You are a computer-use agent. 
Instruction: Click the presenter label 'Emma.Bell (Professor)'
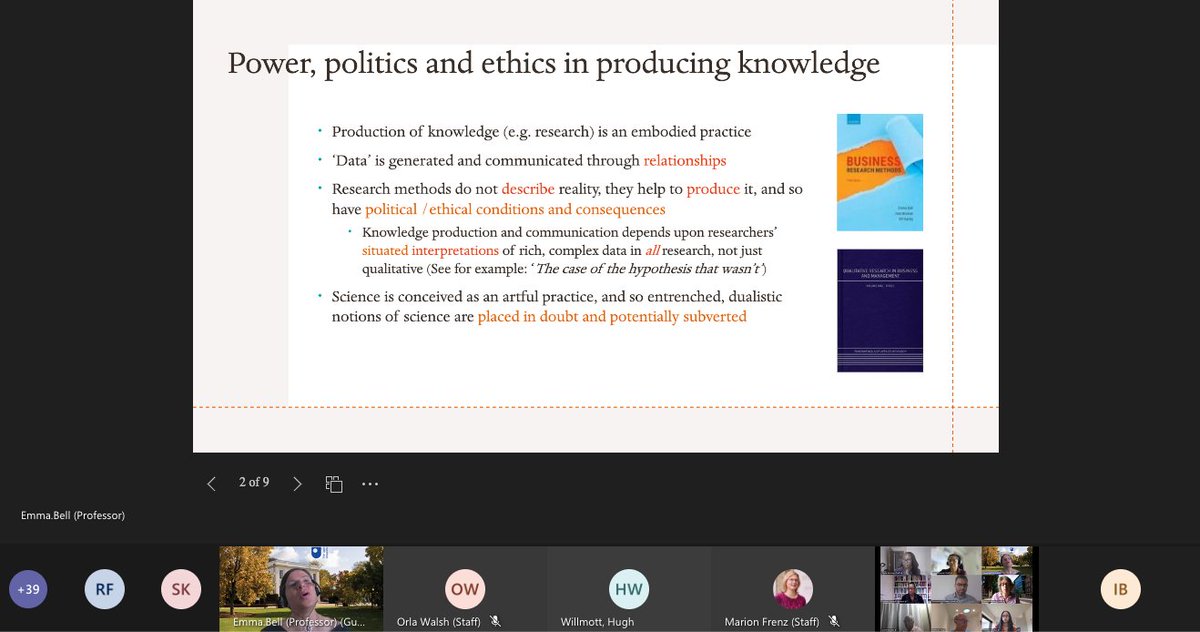[73, 516]
